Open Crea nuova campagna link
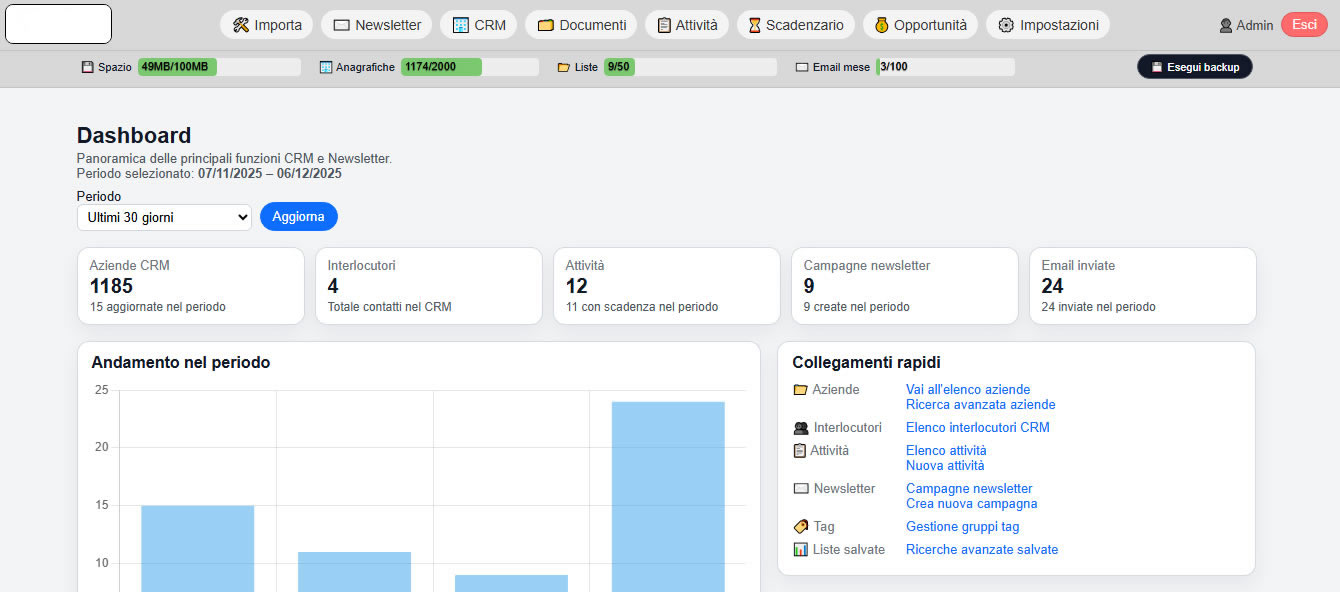Screen dimensions: 1340x592 coord(972,504)
